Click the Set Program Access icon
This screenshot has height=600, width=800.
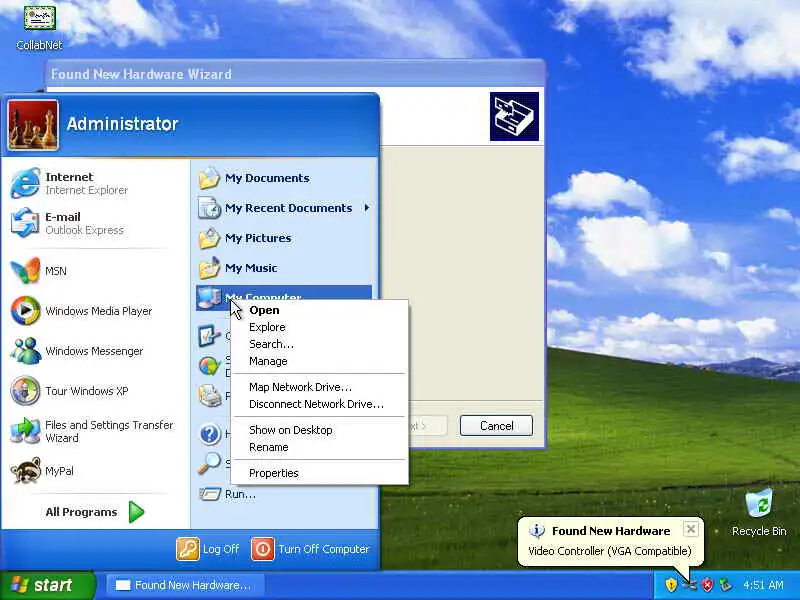209,366
